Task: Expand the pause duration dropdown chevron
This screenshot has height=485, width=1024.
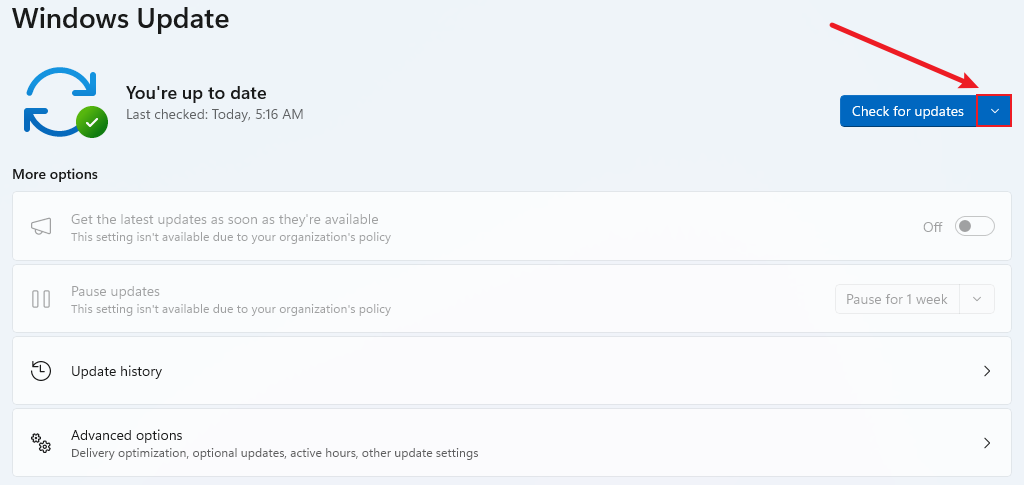Action: click(x=977, y=299)
